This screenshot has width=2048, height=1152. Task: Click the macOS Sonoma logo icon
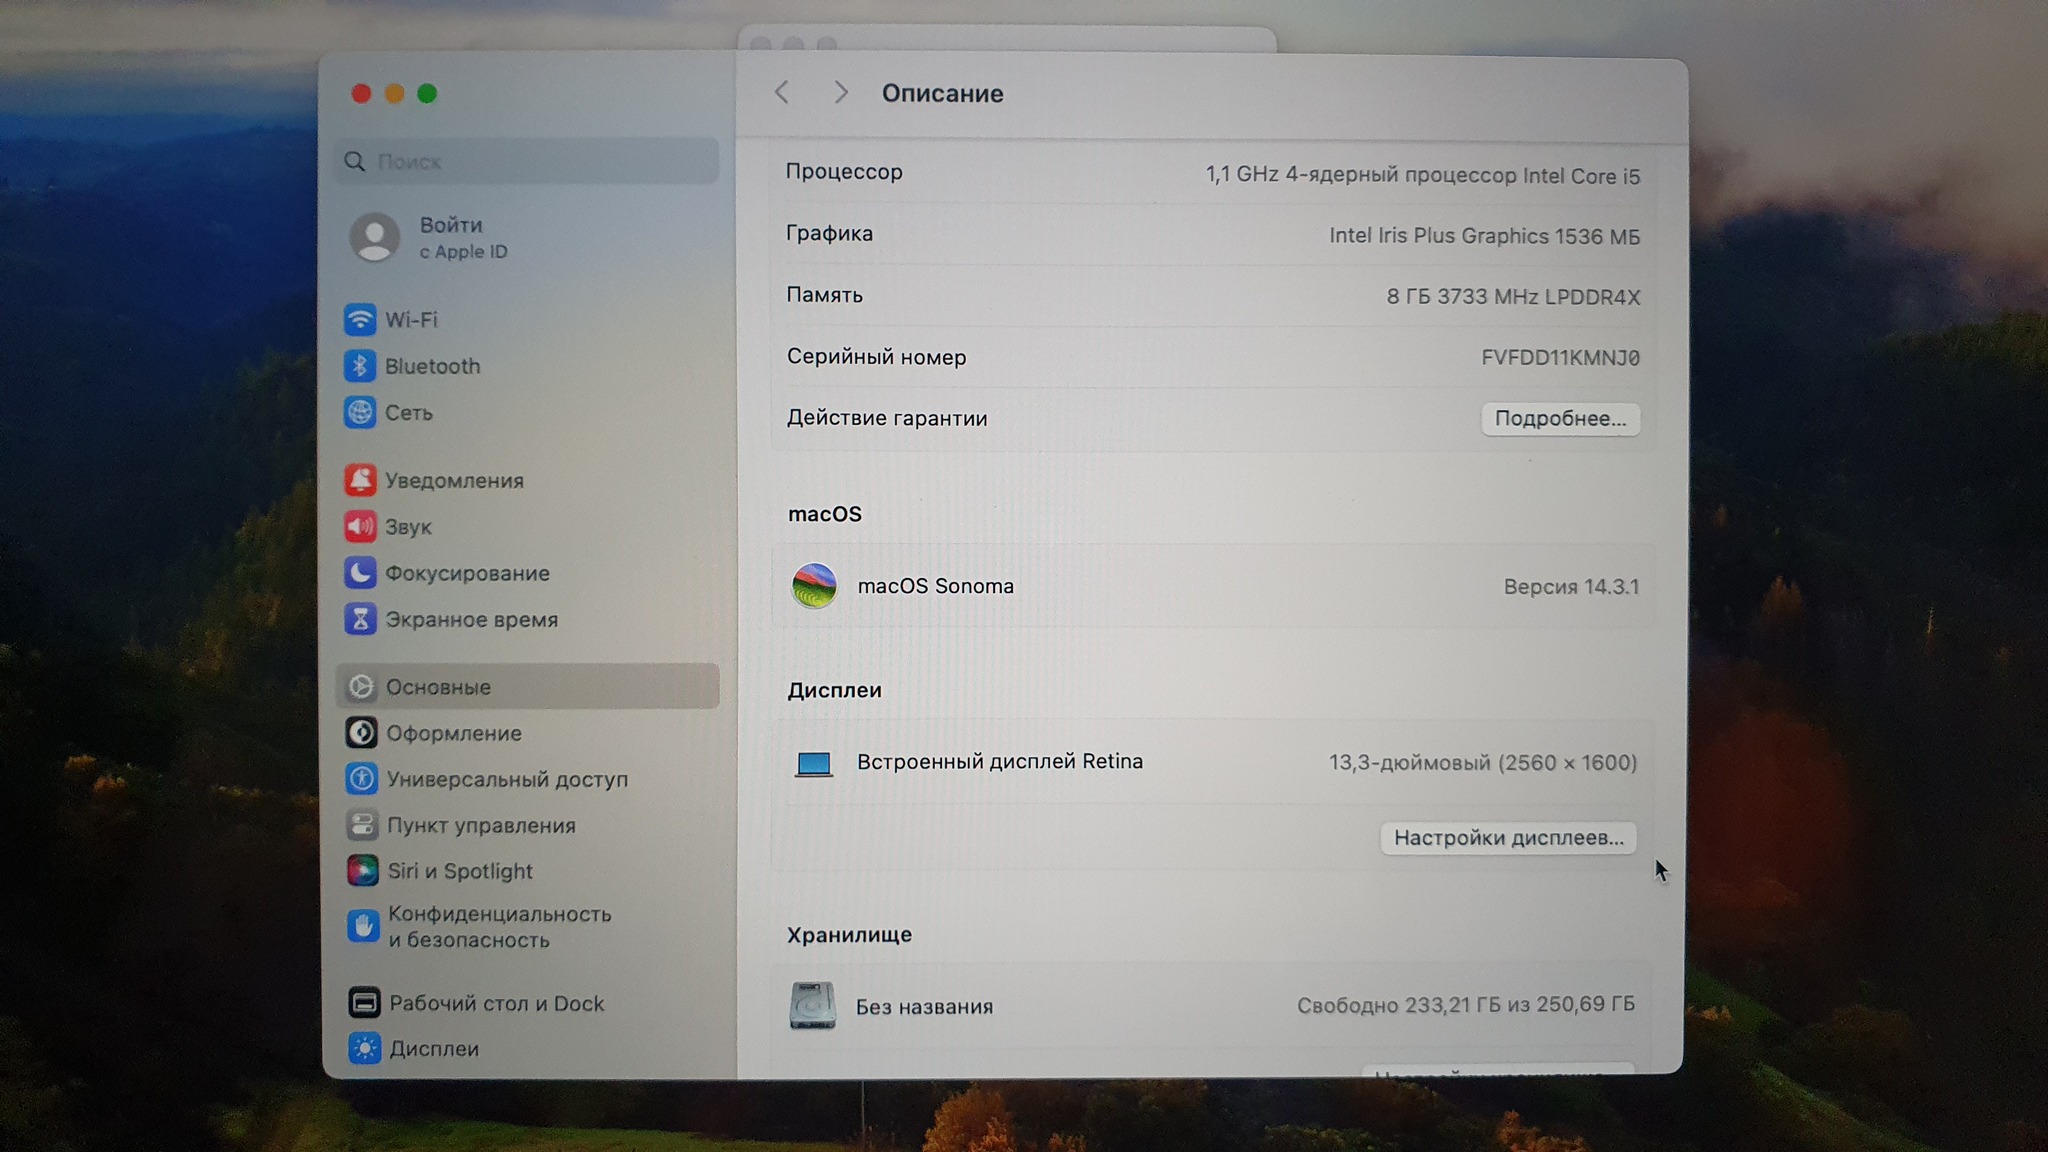[x=814, y=586]
